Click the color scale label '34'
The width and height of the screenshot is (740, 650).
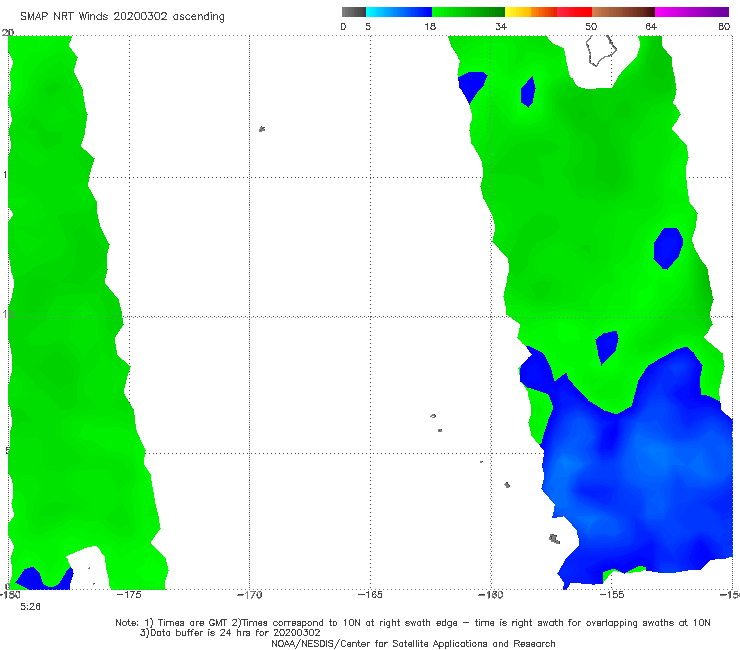coord(501,26)
